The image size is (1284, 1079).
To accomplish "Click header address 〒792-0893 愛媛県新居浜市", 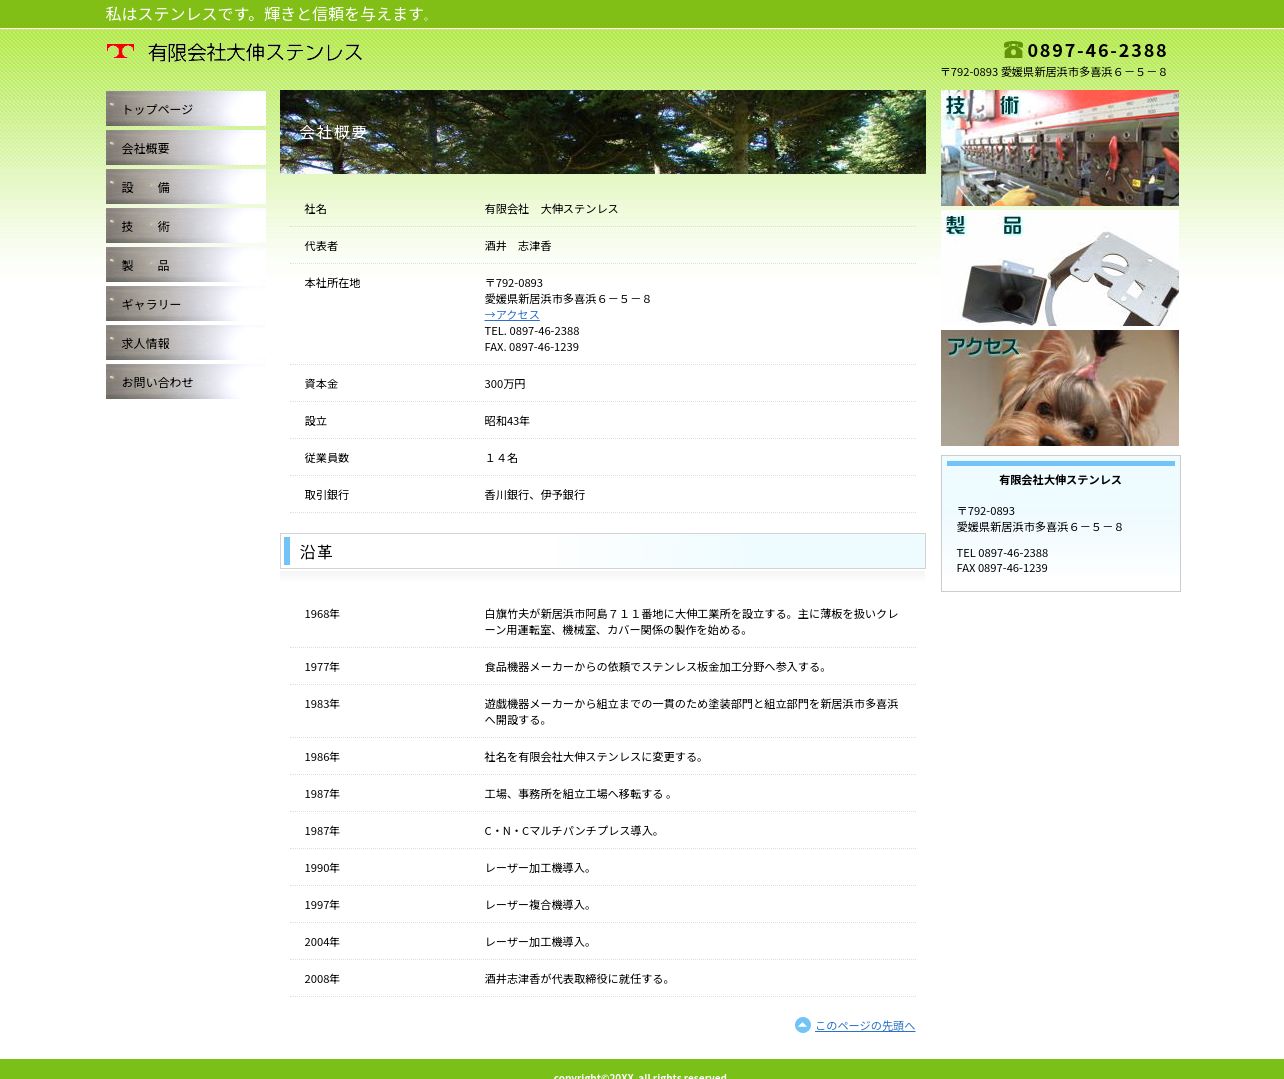I will (1054, 72).
